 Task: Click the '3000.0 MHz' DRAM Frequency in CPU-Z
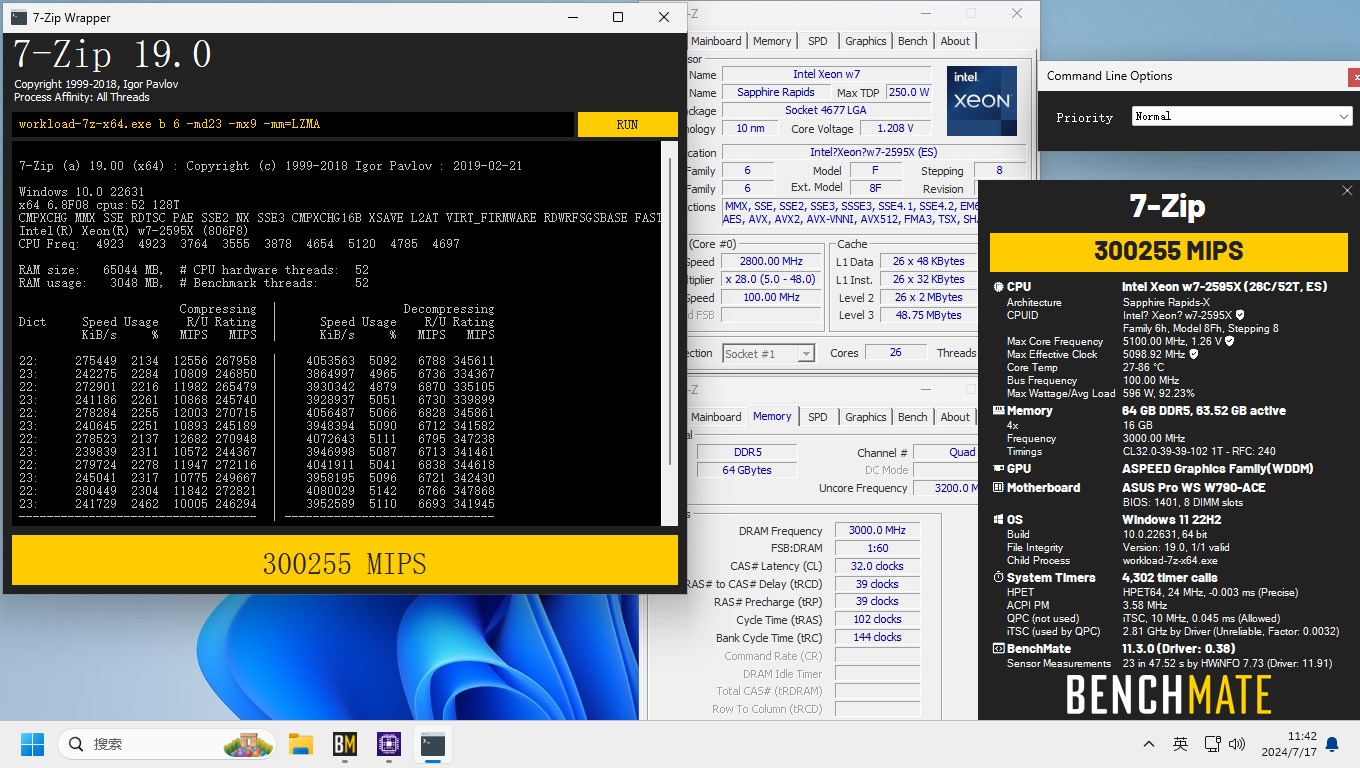pos(877,530)
